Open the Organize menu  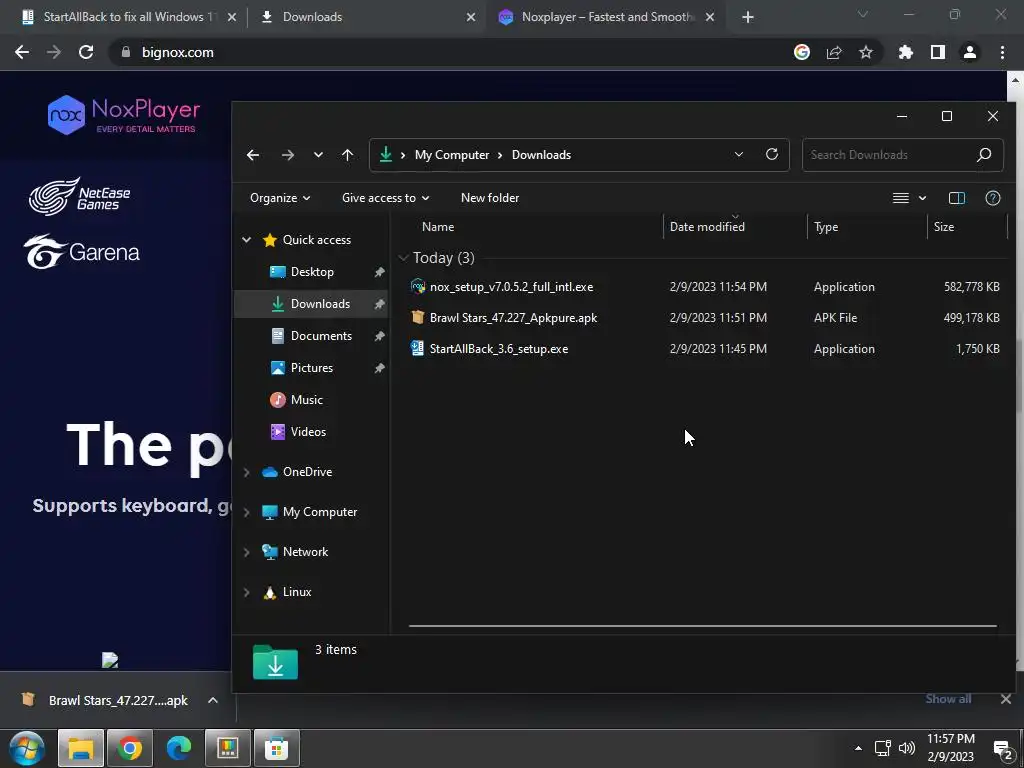[x=280, y=198]
